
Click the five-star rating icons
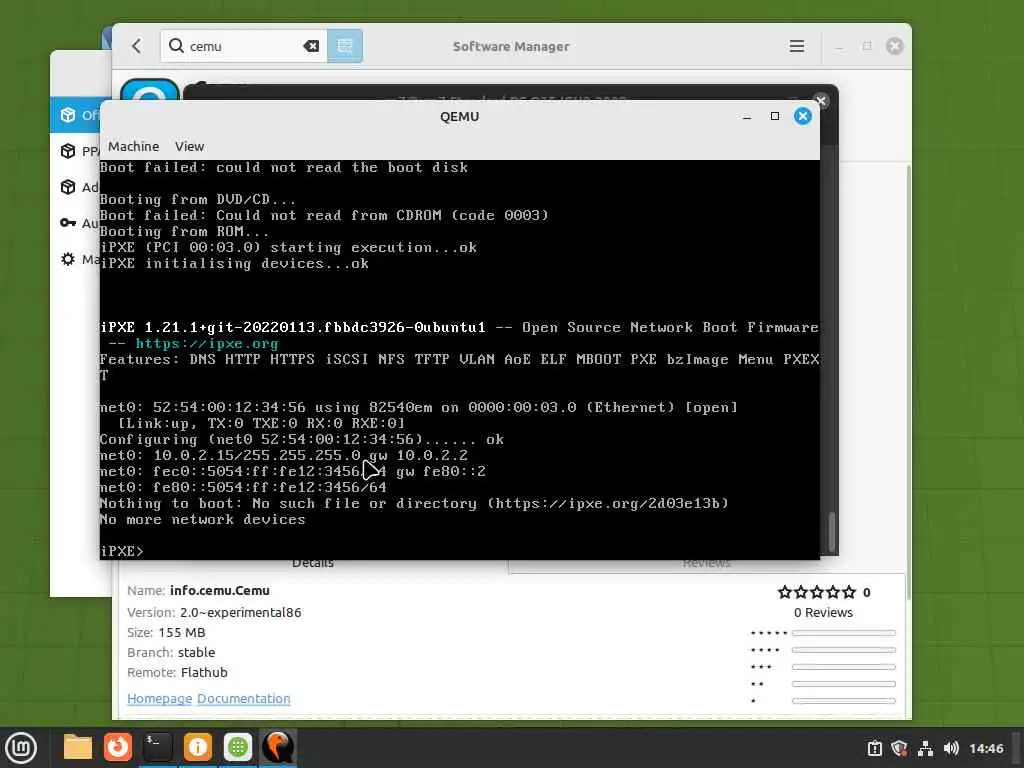click(816, 592)
